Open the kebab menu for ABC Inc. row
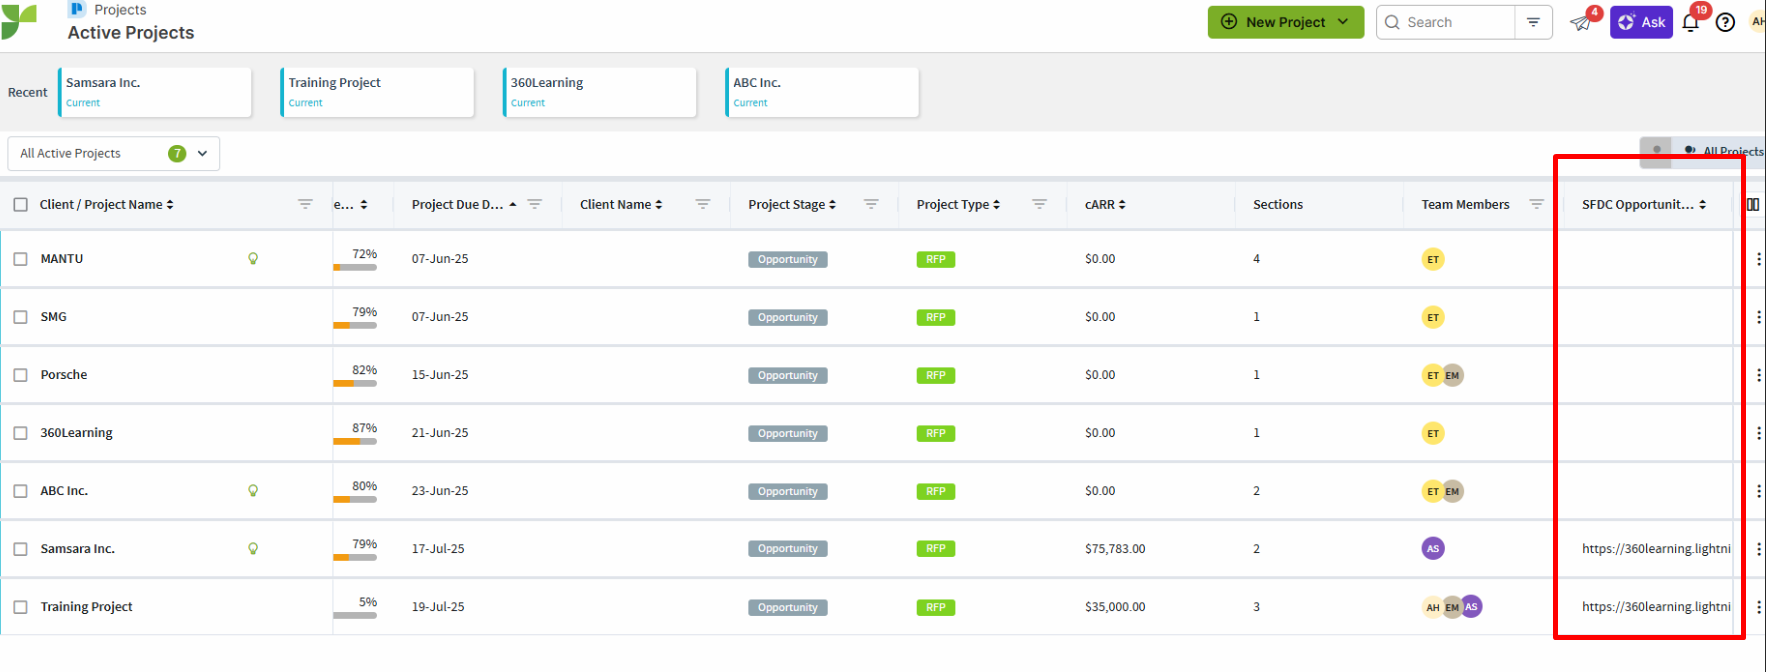 tap(1758, 491)
